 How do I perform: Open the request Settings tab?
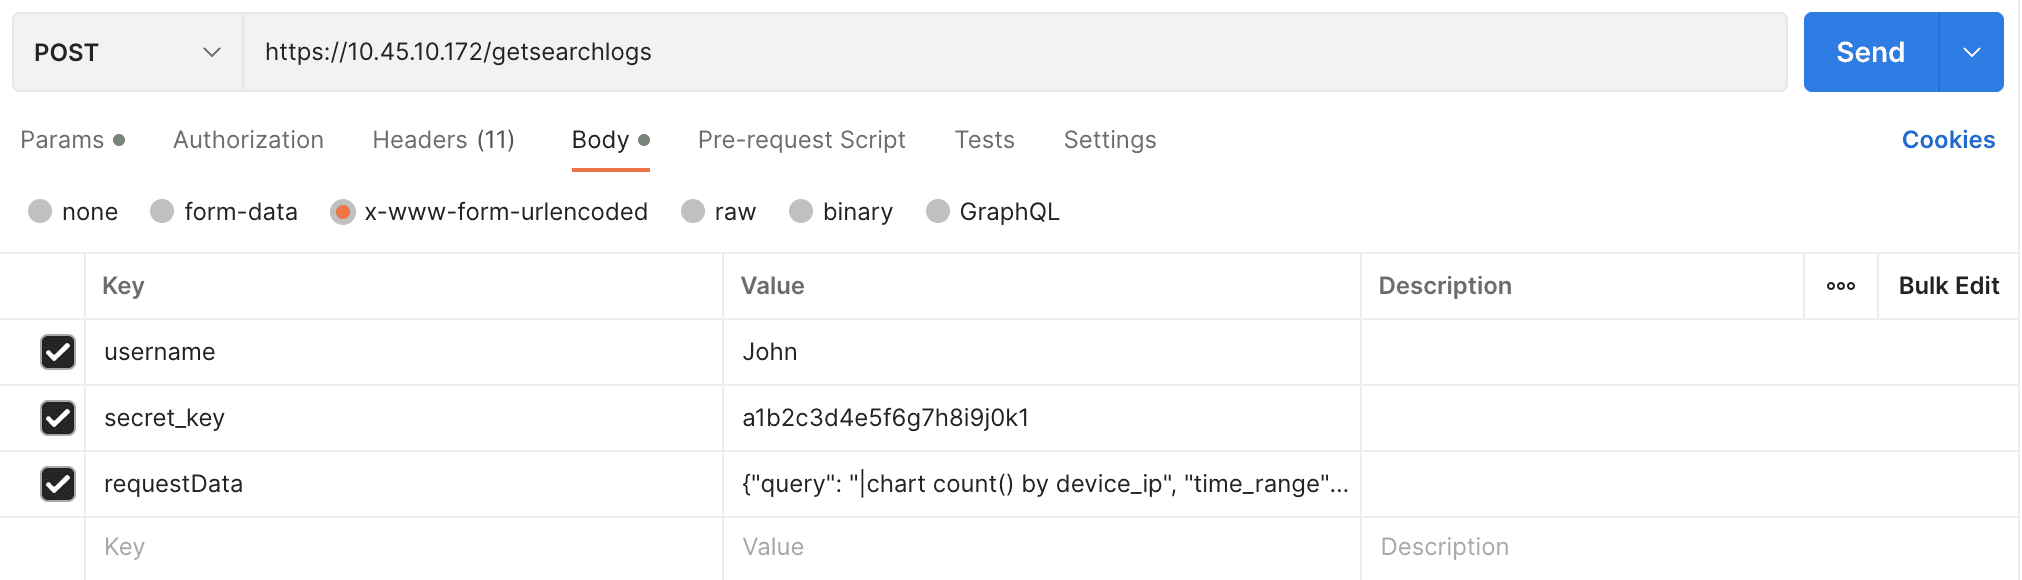(x=1109, y=140)
